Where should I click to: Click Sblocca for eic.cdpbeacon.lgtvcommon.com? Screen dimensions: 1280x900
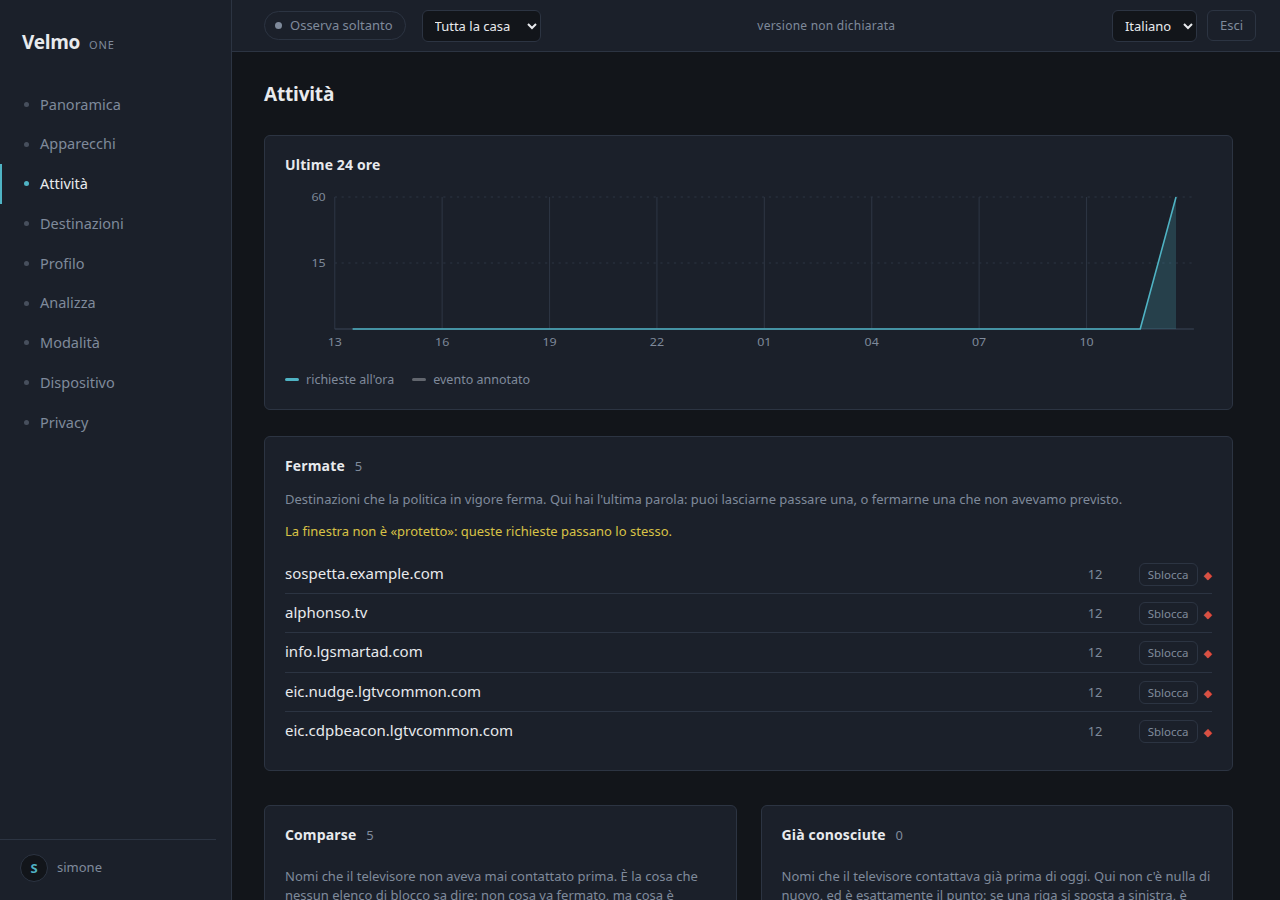(x=1168, y=732)
